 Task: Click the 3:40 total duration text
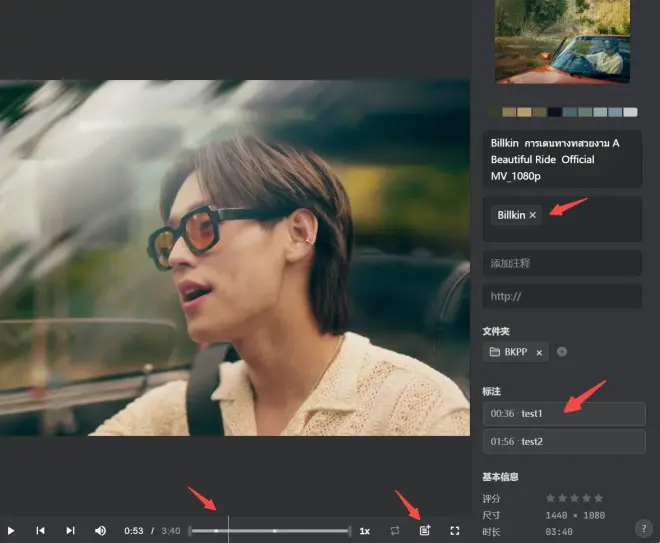[x=170, y=531]
